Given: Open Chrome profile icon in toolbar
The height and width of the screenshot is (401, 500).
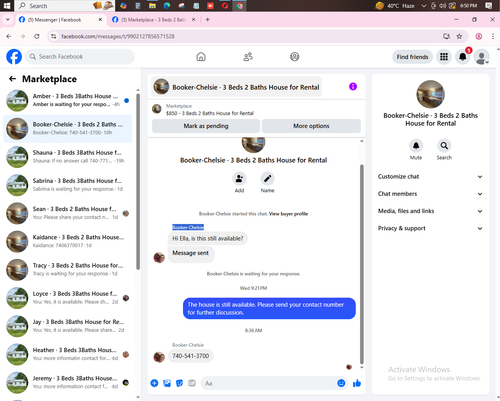Looking at the screenshot, I should pos(479,36).
